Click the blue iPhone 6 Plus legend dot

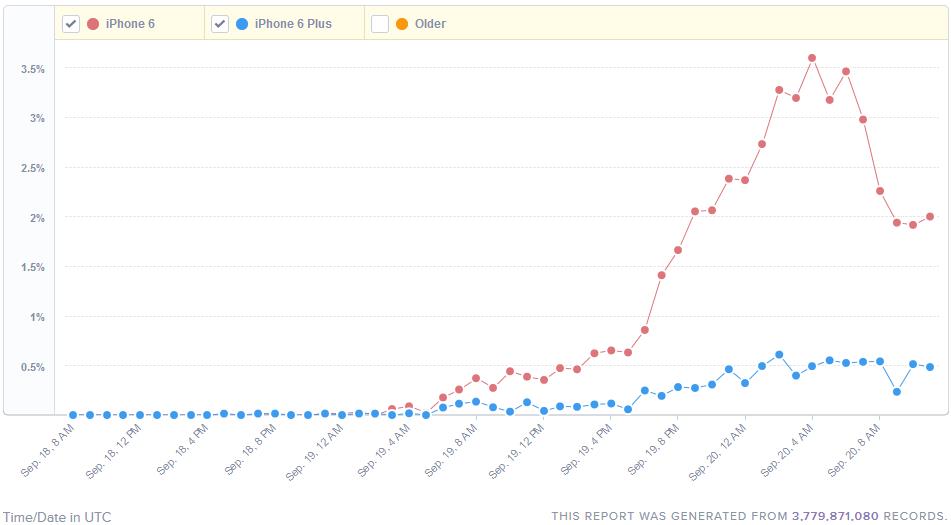tap(242, 24)
